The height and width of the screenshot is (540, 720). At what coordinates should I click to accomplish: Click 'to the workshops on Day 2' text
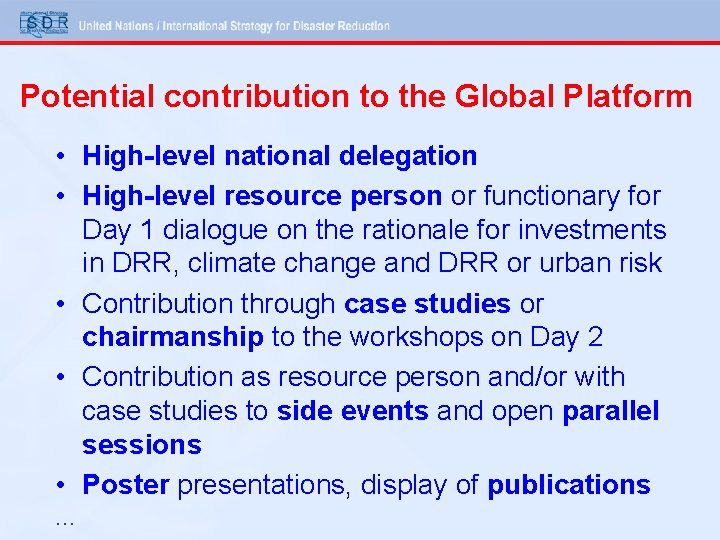[x=437, y=337]
